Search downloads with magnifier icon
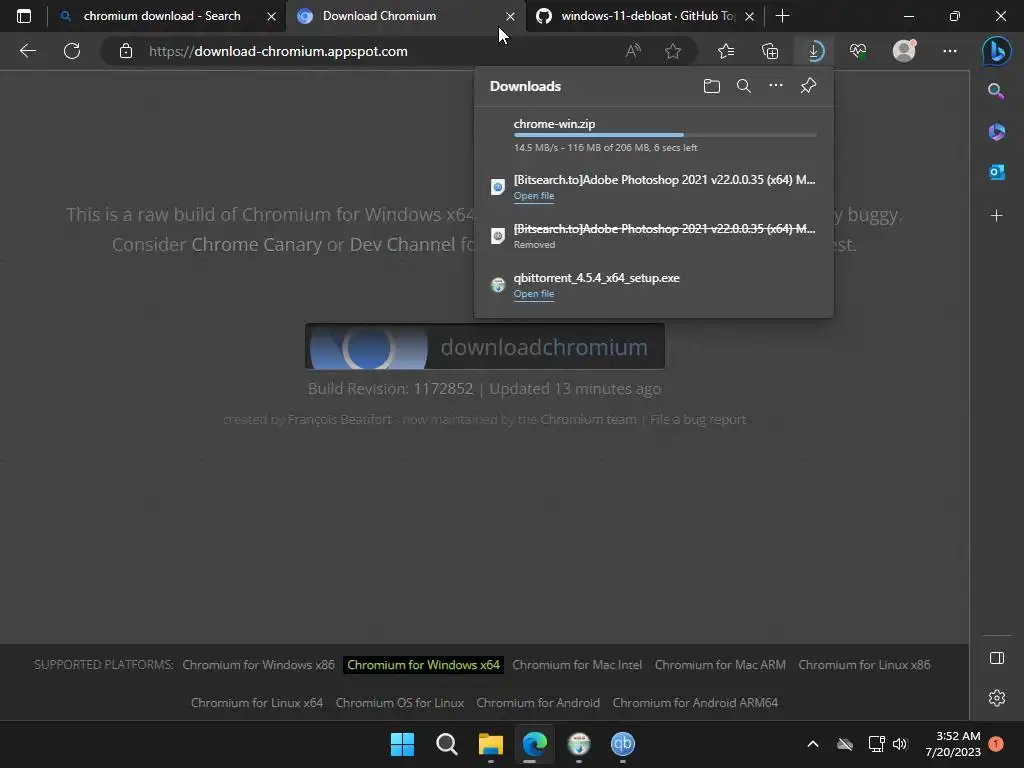This screenshot has height=768, width=1024. 743,86
